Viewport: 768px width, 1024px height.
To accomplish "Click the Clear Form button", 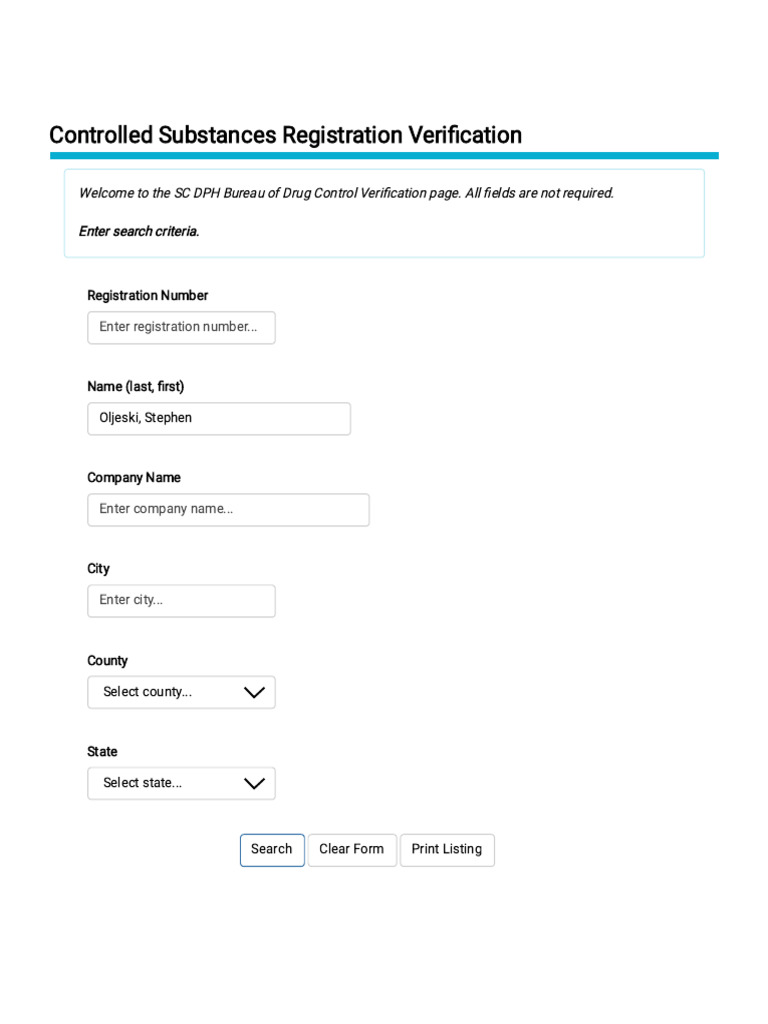I will (x=351, y=849).
